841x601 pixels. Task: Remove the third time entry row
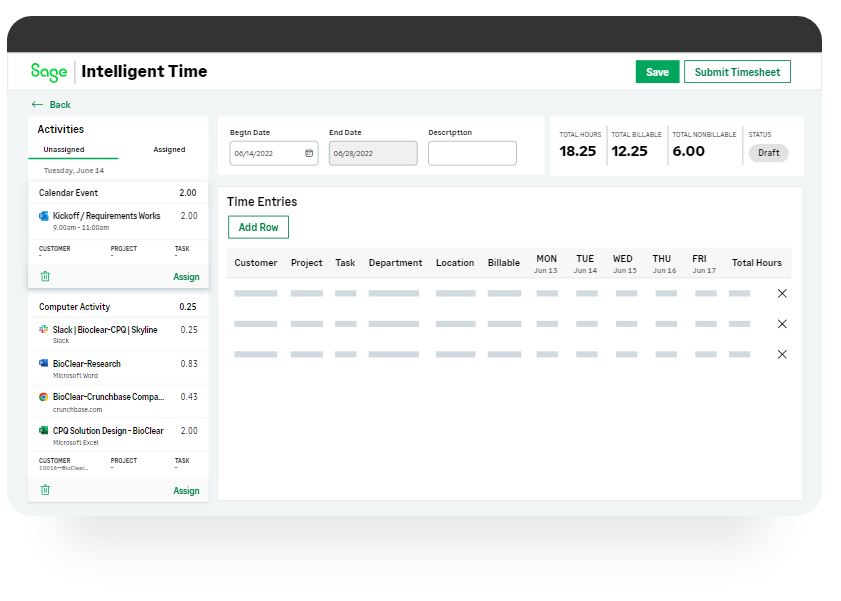point(782,354)
